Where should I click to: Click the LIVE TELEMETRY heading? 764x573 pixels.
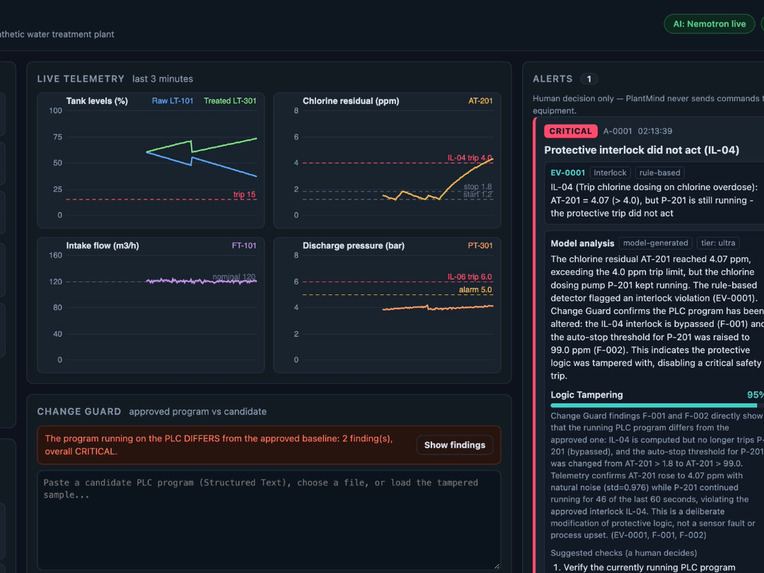[81, 79]
